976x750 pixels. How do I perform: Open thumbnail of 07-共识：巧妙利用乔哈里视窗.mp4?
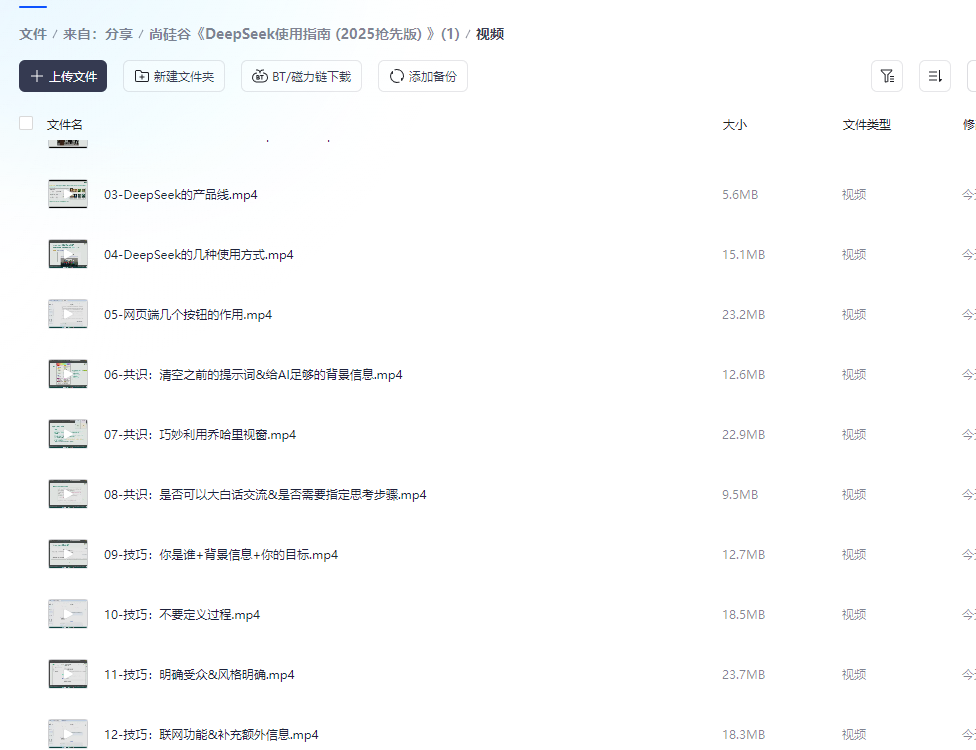coord(68,434)
